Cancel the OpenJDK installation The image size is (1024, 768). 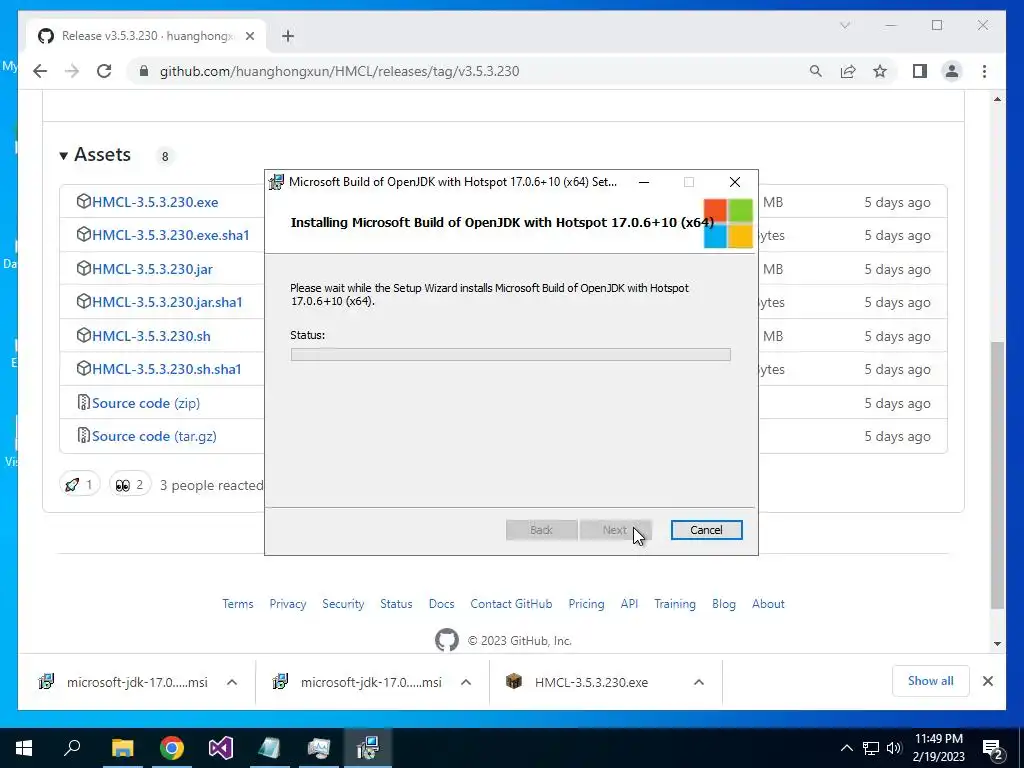[706, 530]
